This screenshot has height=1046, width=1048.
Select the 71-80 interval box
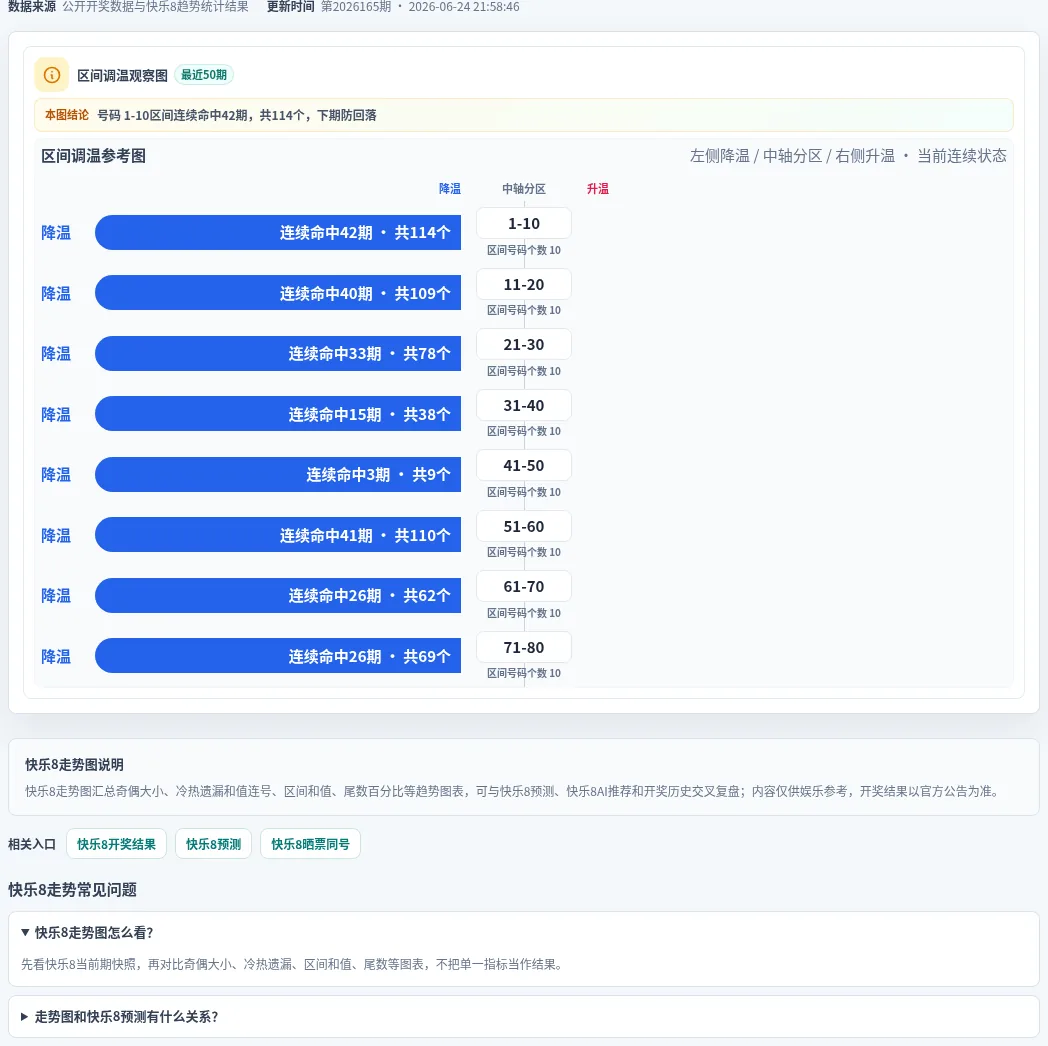click(524, 647)
